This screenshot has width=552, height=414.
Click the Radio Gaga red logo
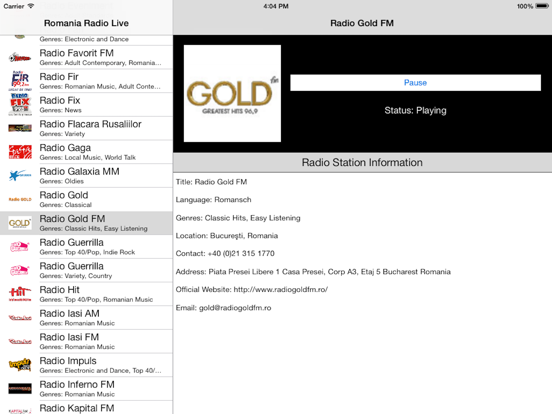click(20, 152)
